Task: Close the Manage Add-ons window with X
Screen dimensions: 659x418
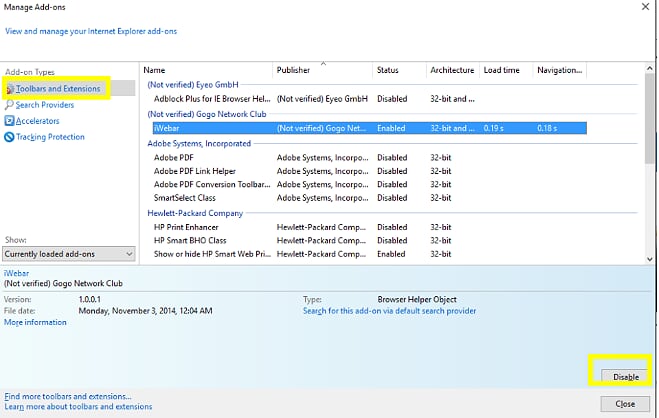Action: [645, 7]
